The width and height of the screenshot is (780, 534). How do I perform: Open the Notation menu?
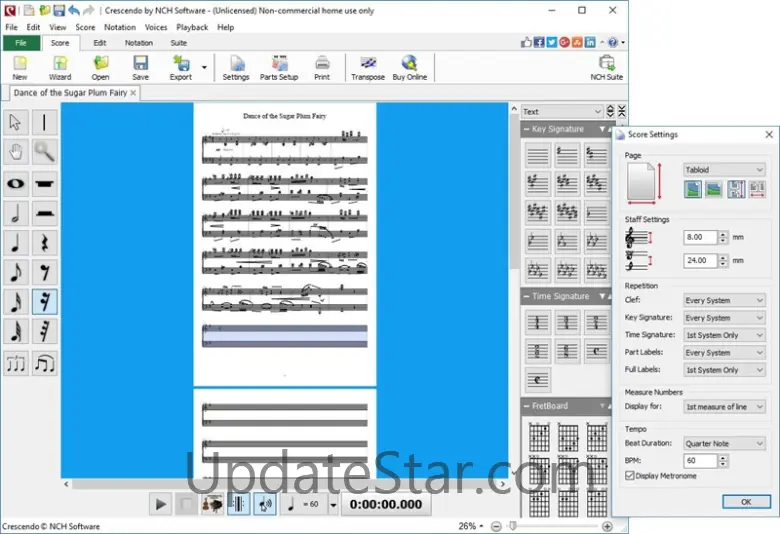point(120,27)
